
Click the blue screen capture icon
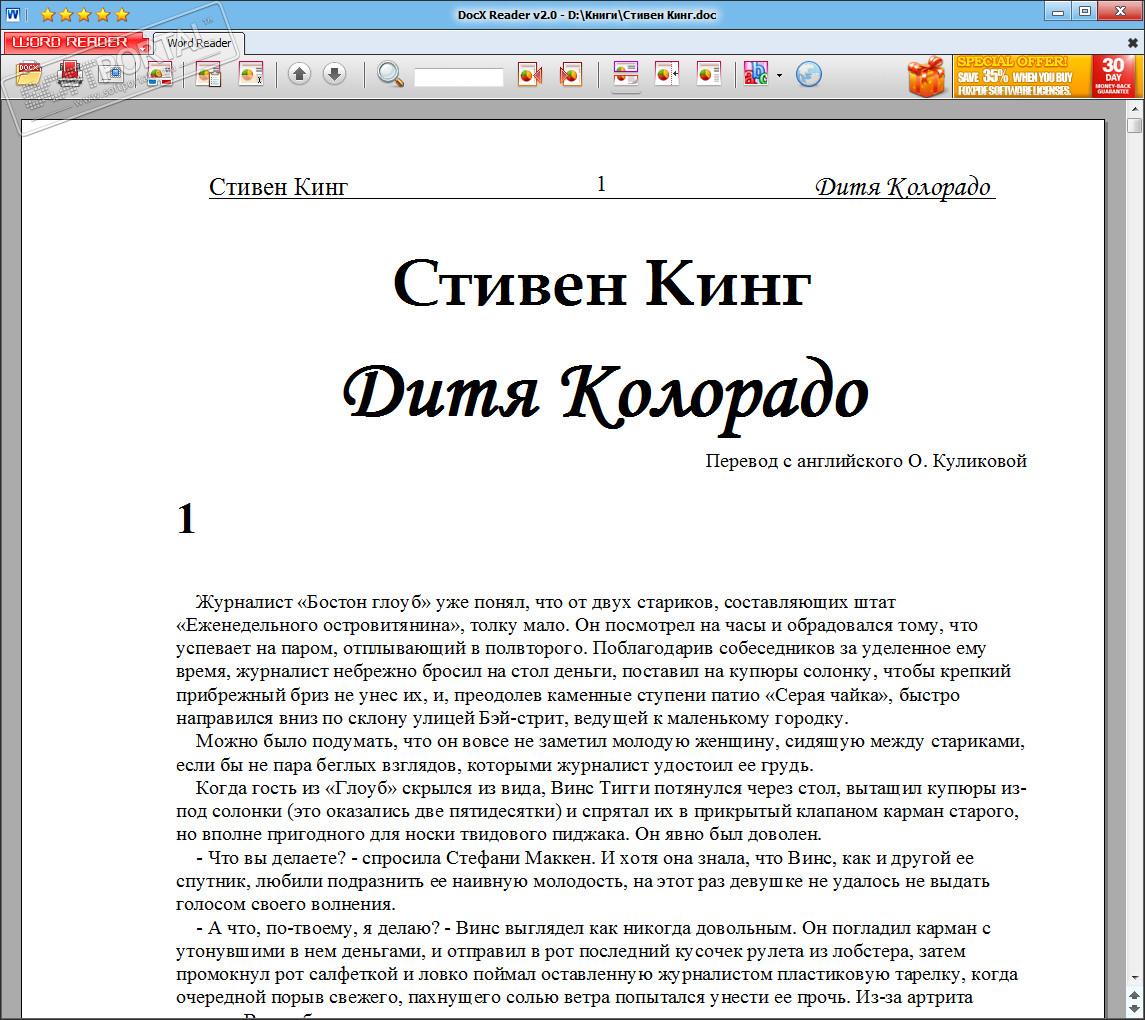click(112, 74)
